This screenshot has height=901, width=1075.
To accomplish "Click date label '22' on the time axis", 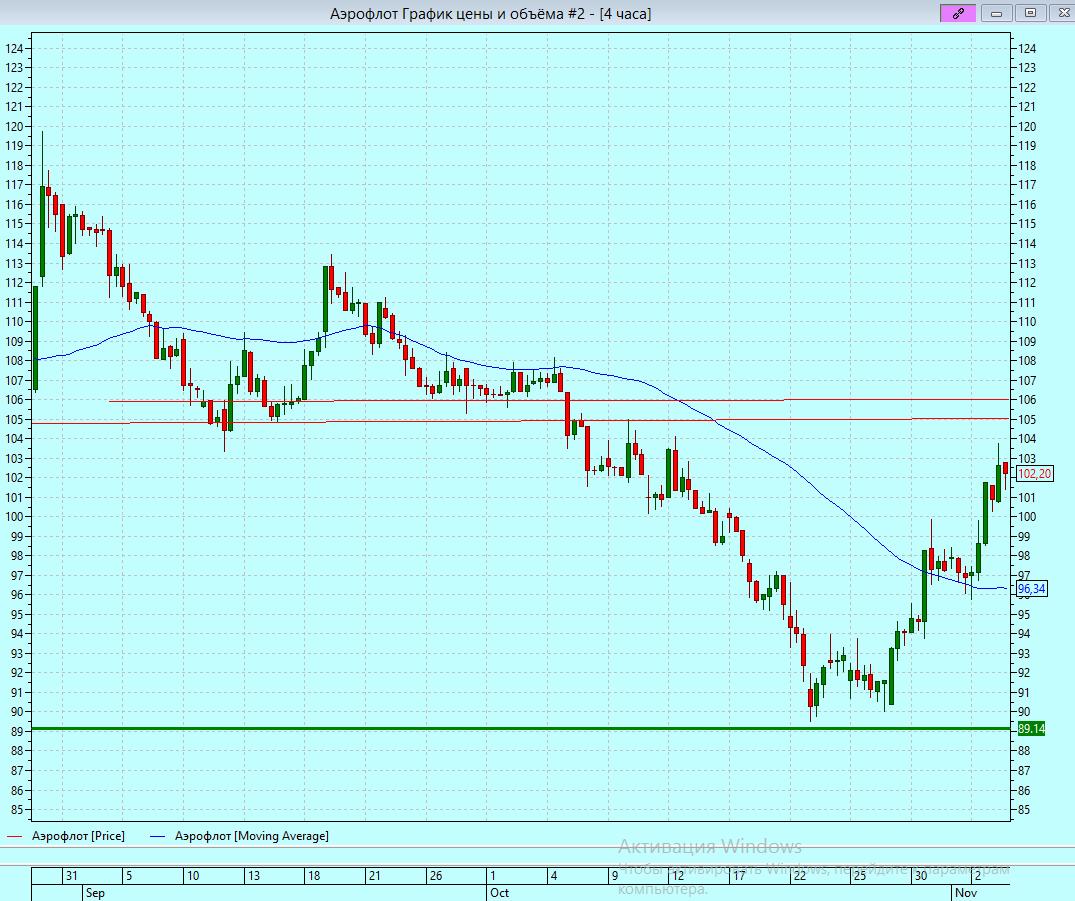I will [799, 876].
